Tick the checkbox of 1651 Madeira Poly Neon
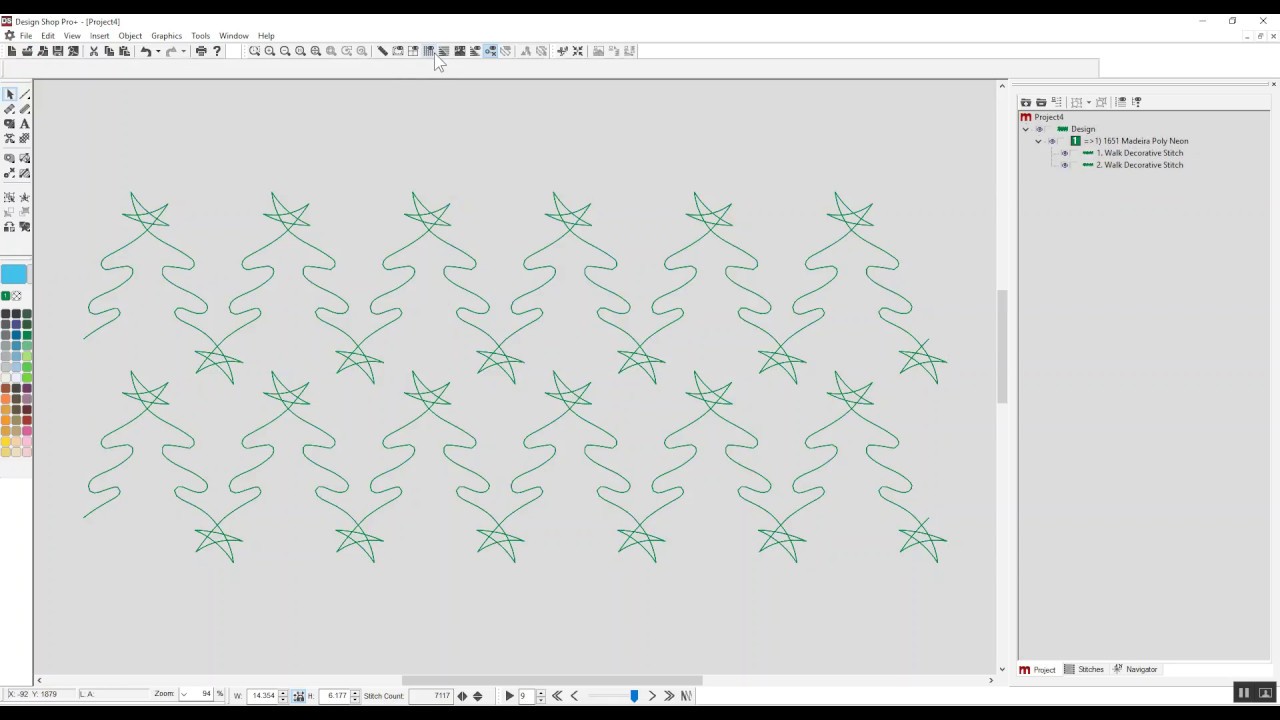This screenshot has width=1280, height=720. click(x=1061, y=141)
